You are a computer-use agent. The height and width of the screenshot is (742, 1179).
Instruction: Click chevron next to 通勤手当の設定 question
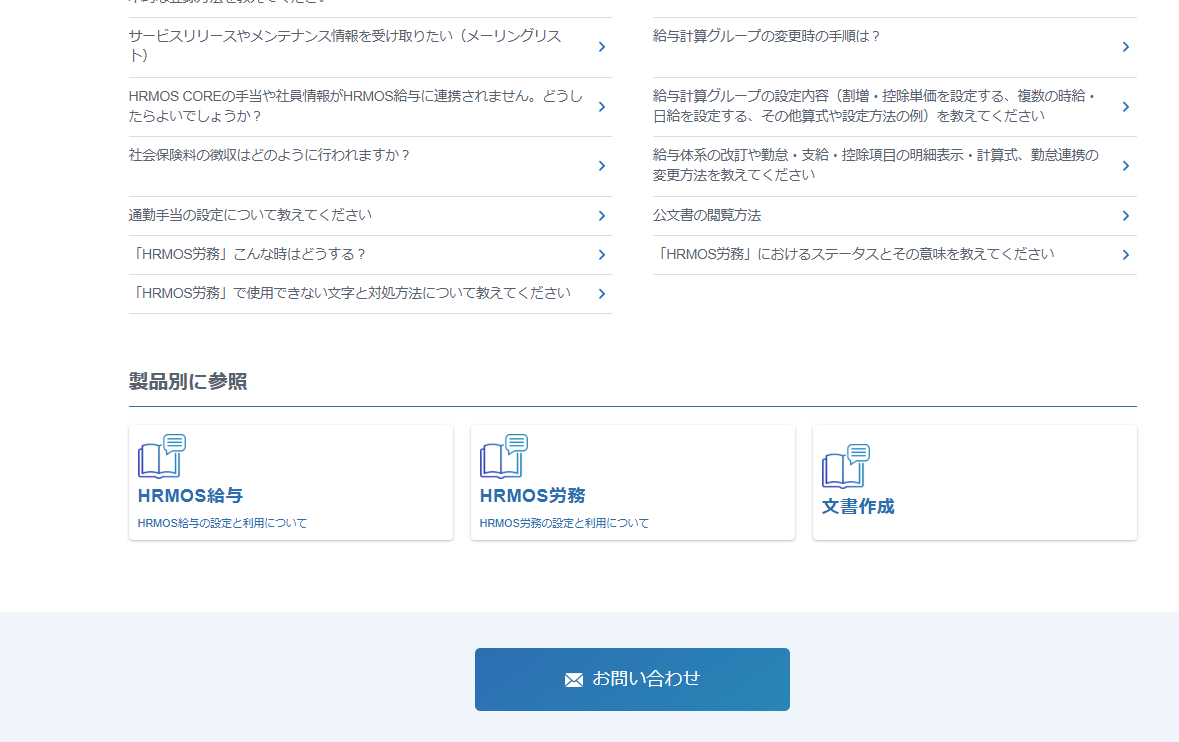601,216
